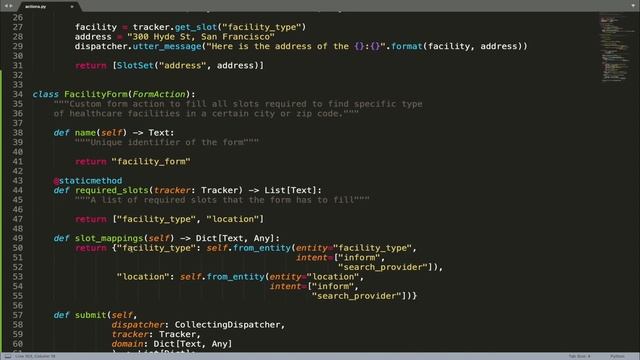Click 'get_slot' on line 27
The width and height of the screenshot is (640, 360).
coord(196,27)
